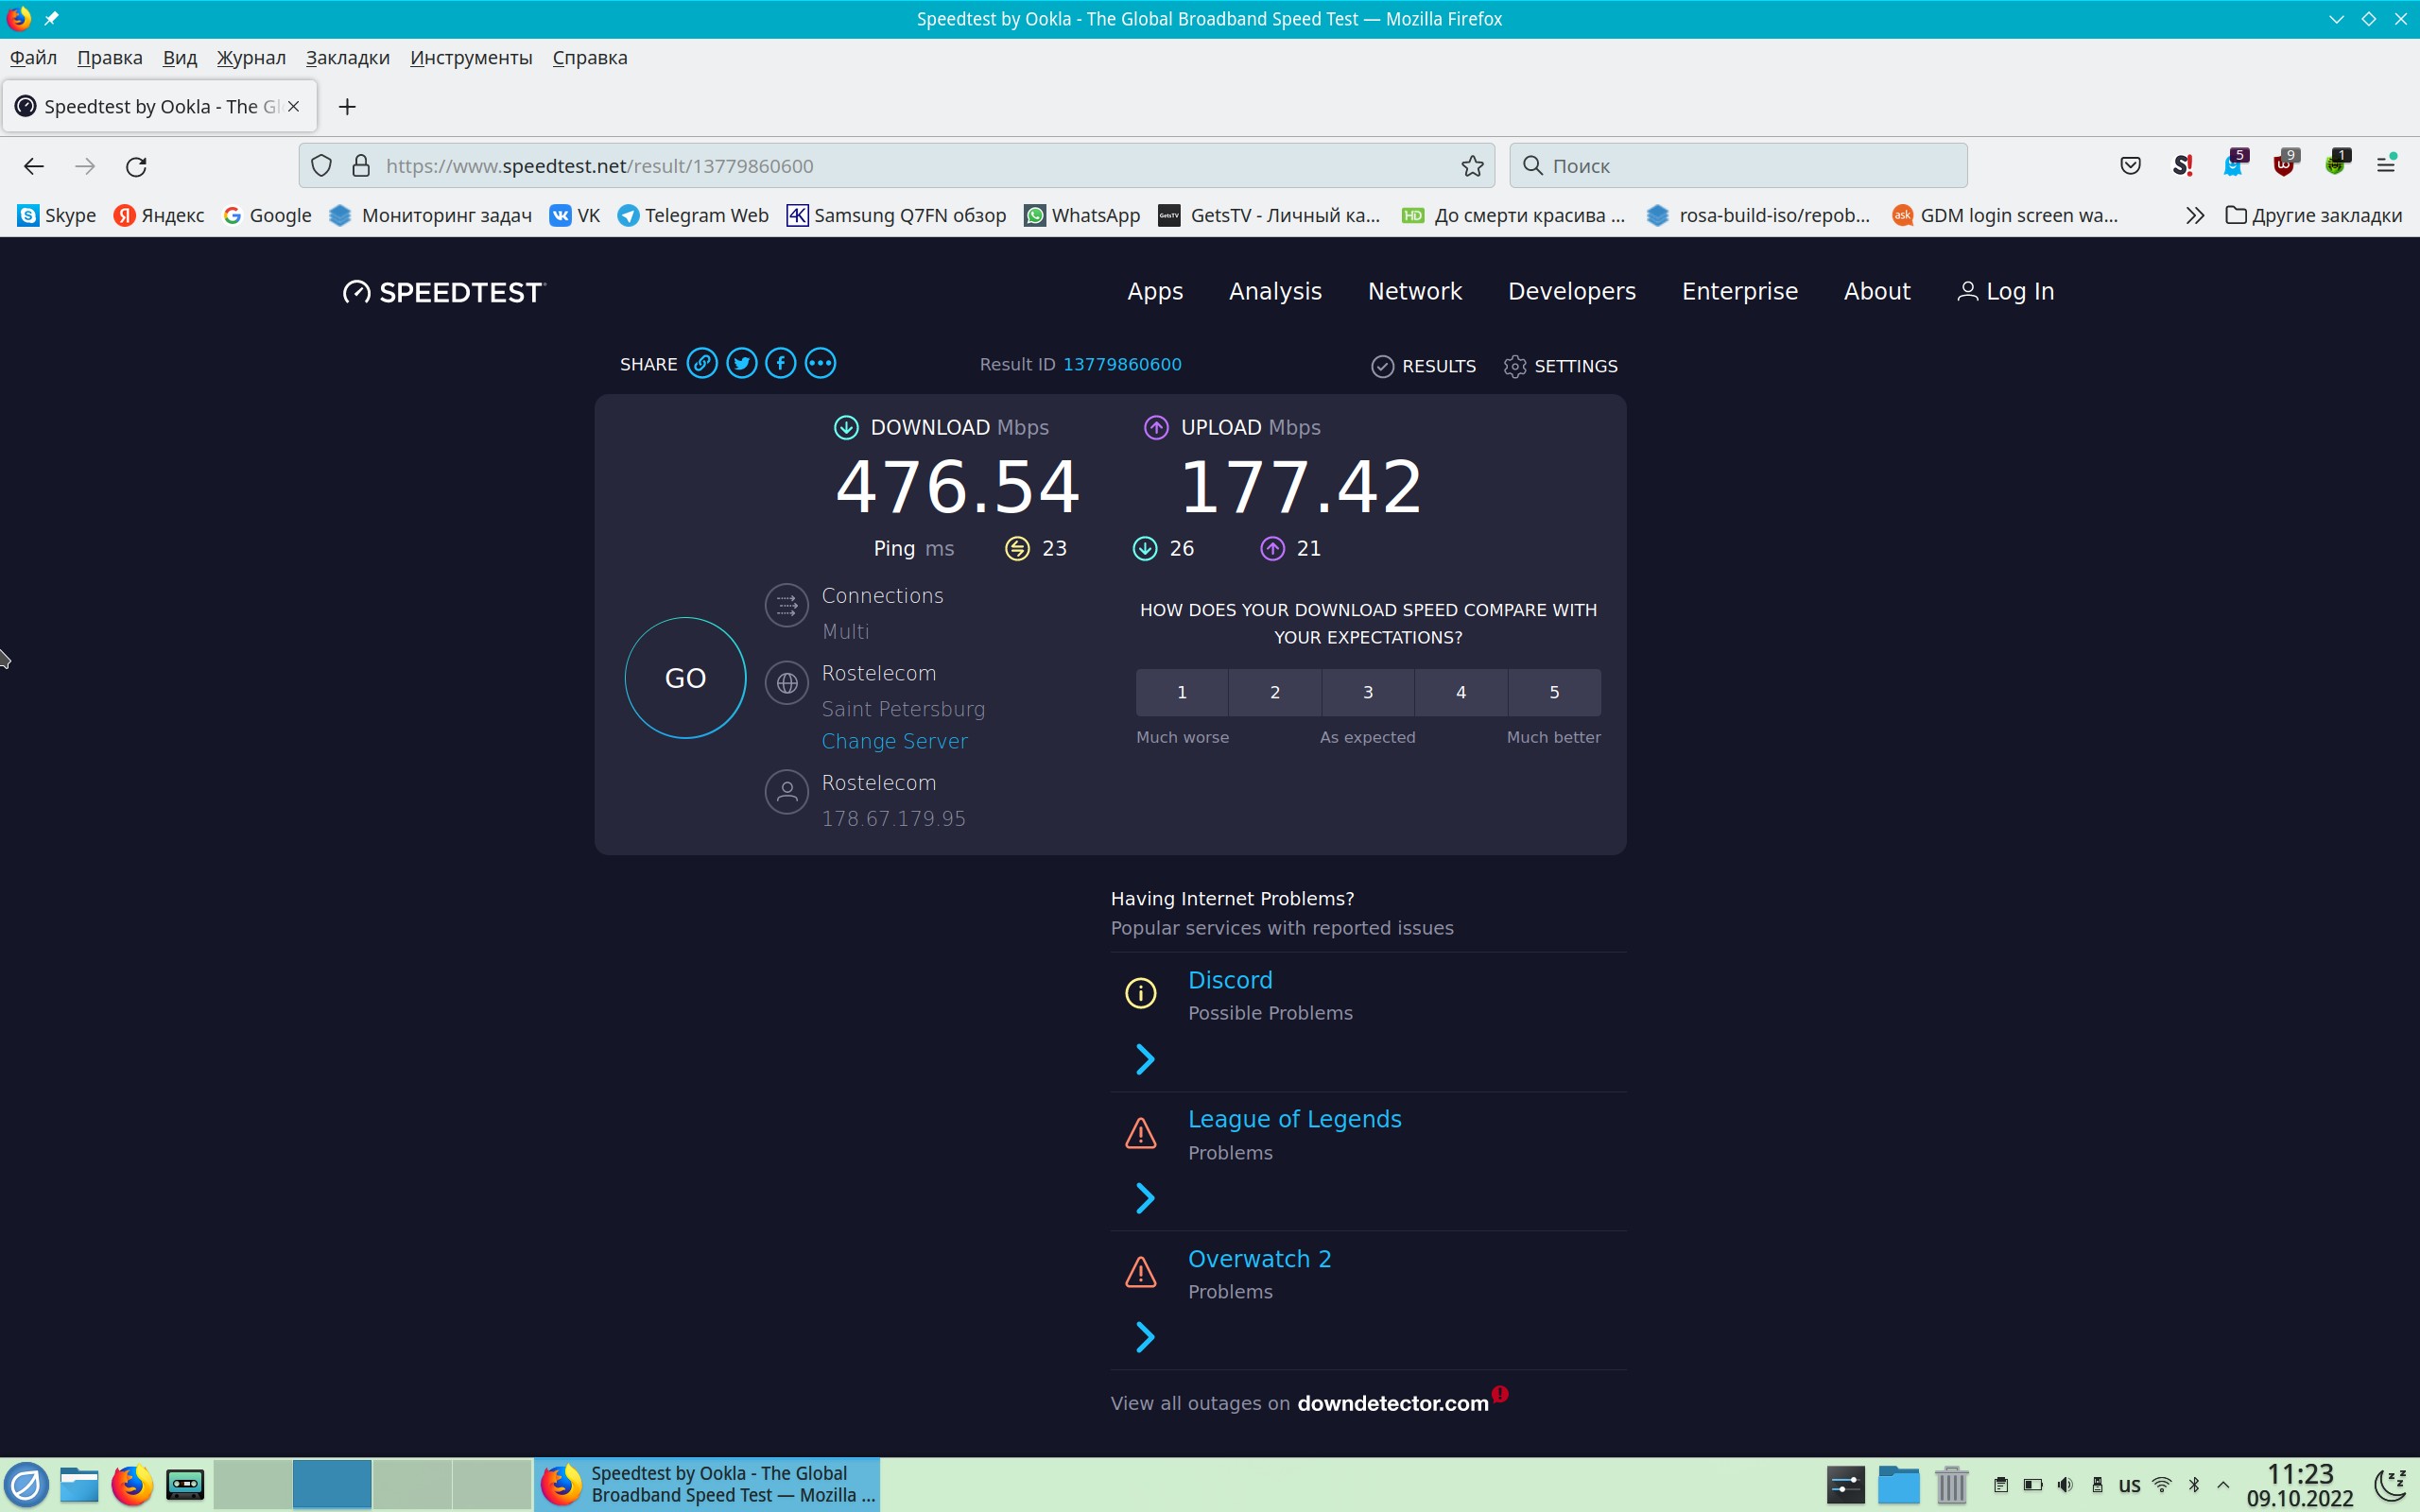Viewport: 2420px width, 1512px height.
Task: Open Analysis navigation item
Action: (x=1275, y=291)
